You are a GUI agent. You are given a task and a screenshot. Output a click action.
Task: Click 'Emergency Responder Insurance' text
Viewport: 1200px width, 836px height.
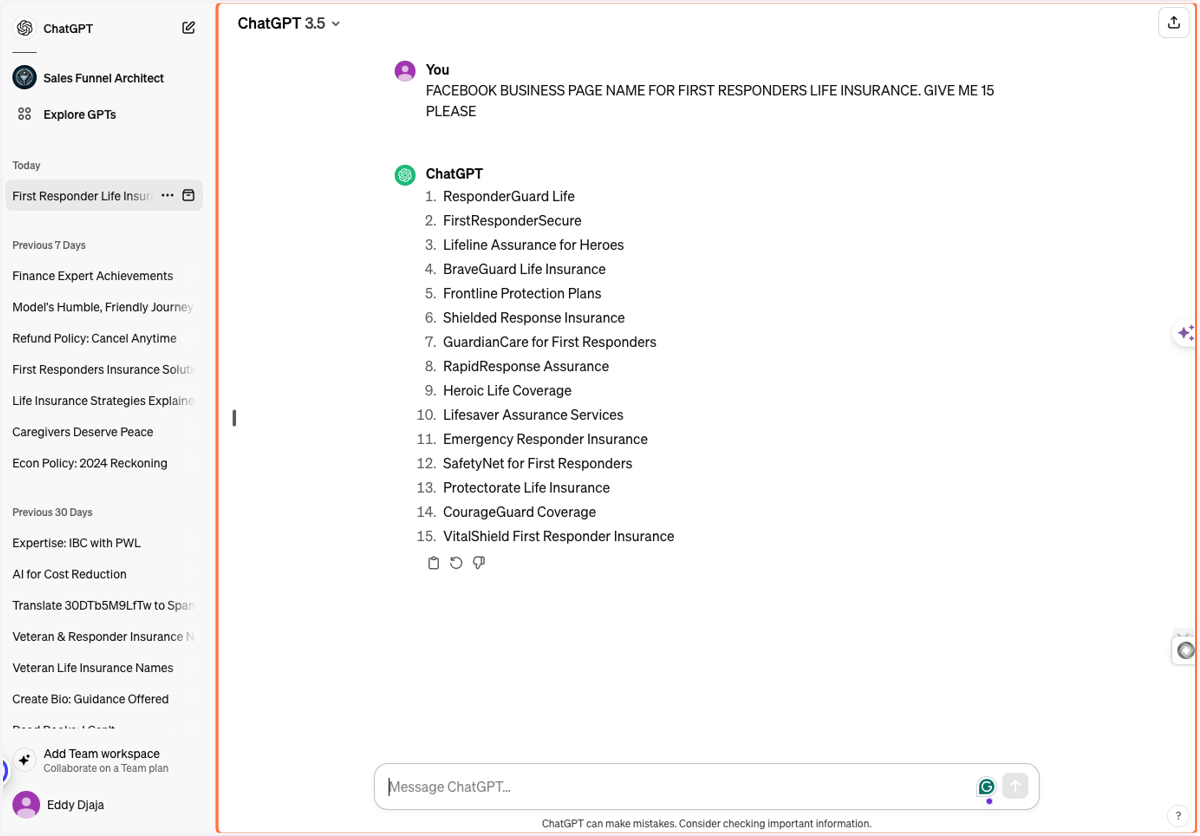(x=545, y=439)
